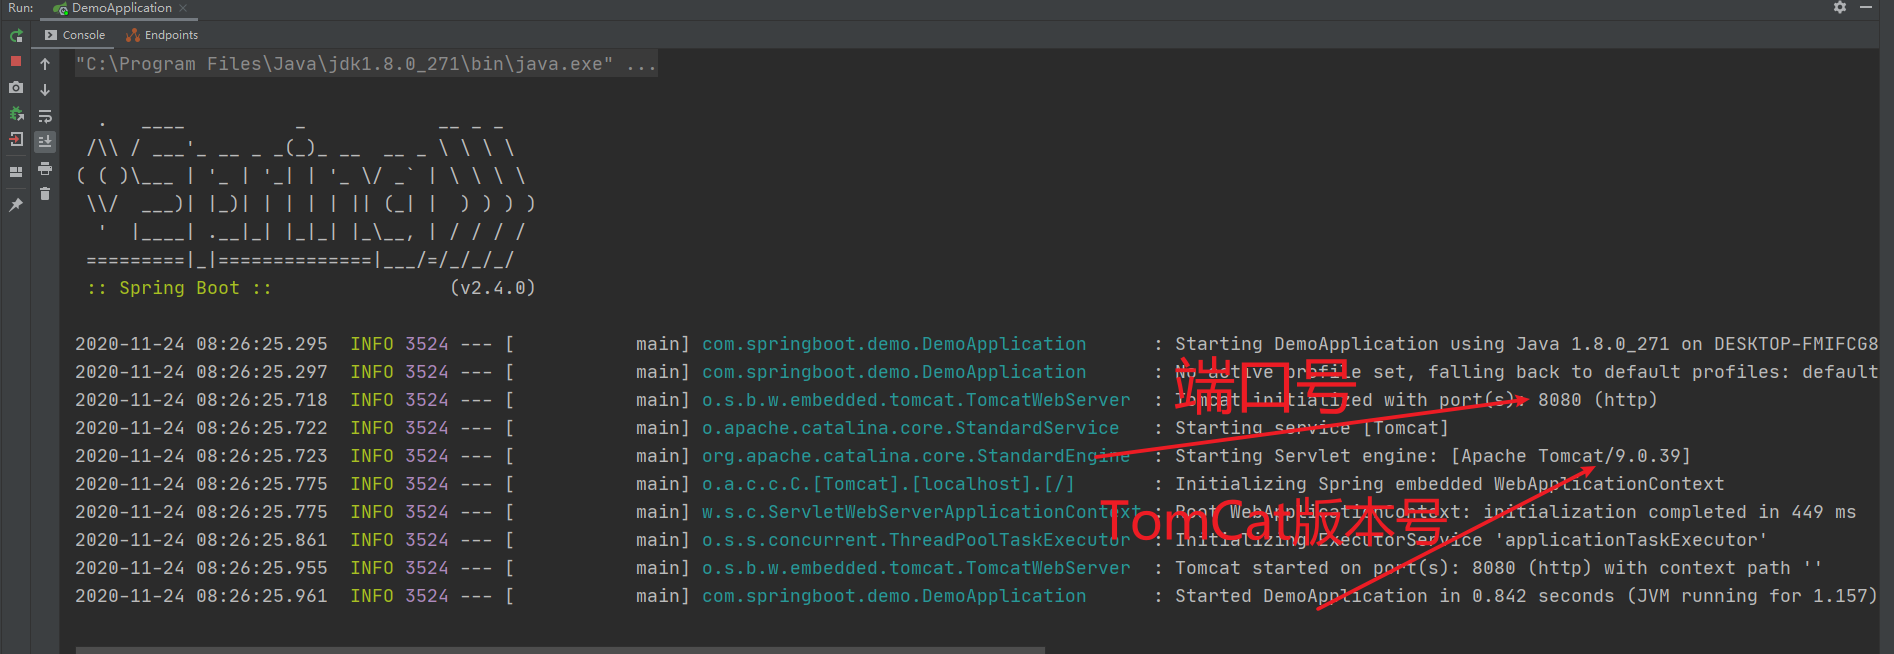Close the DemoApplication run tab
This screenshot has width=1894, height=654.
click(x=183, y=8)
